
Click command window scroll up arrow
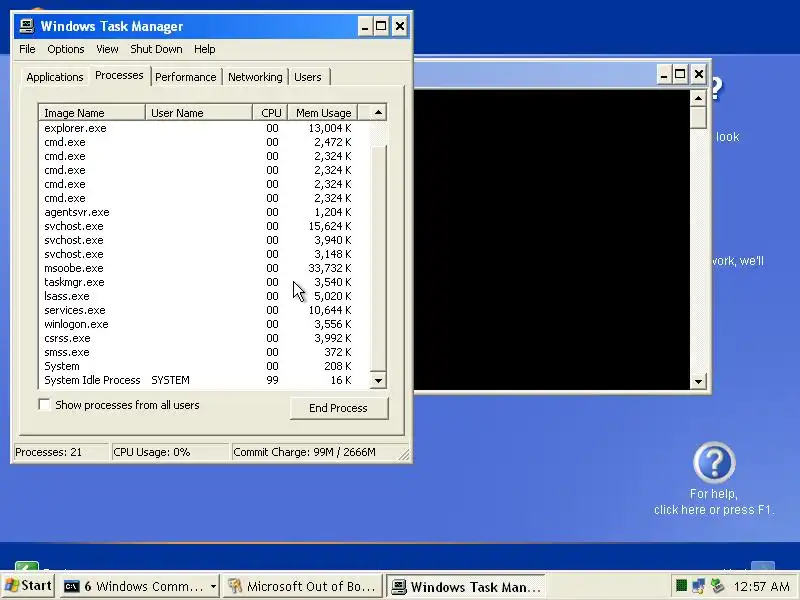point(698,98)
